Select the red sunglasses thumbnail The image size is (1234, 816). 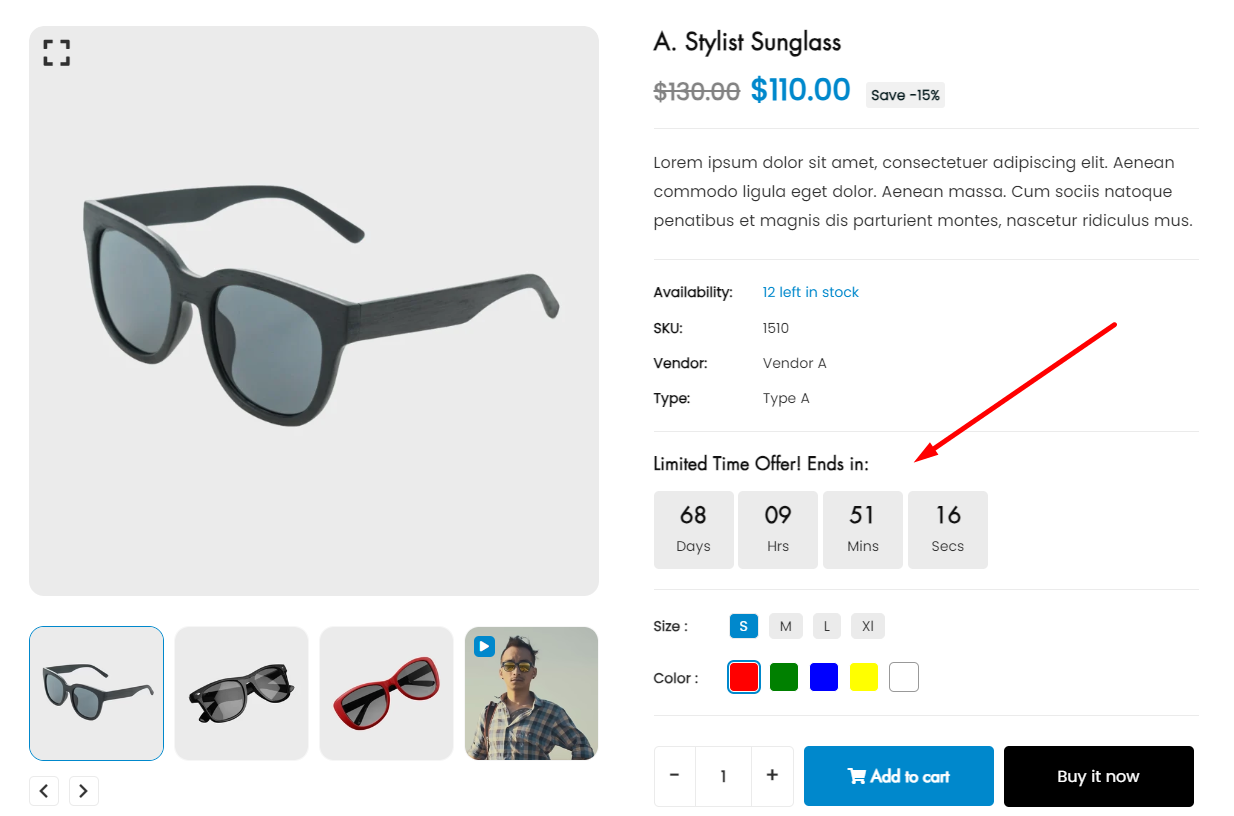(387, 693)
